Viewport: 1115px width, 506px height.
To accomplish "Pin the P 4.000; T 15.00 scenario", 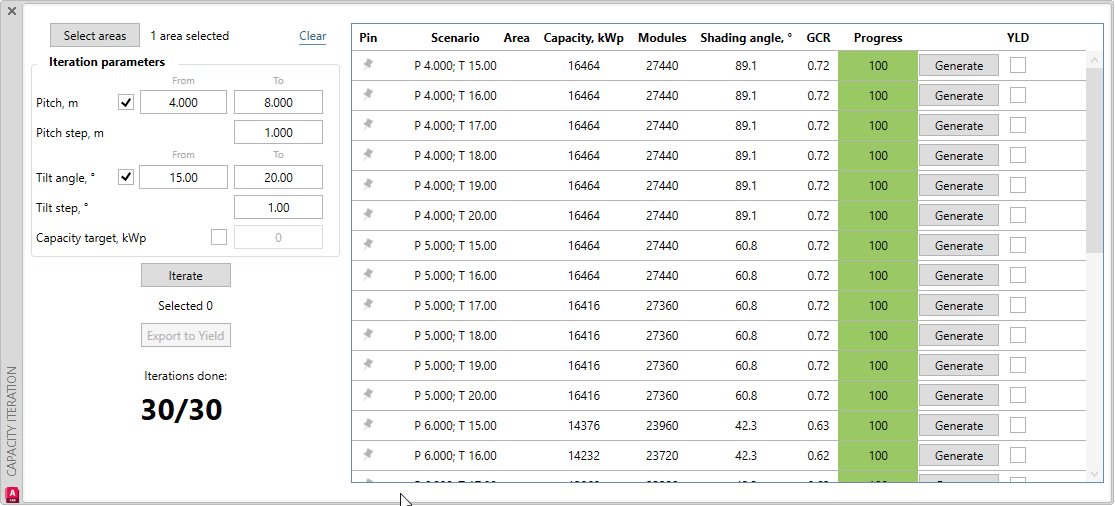I will [368, 65].
